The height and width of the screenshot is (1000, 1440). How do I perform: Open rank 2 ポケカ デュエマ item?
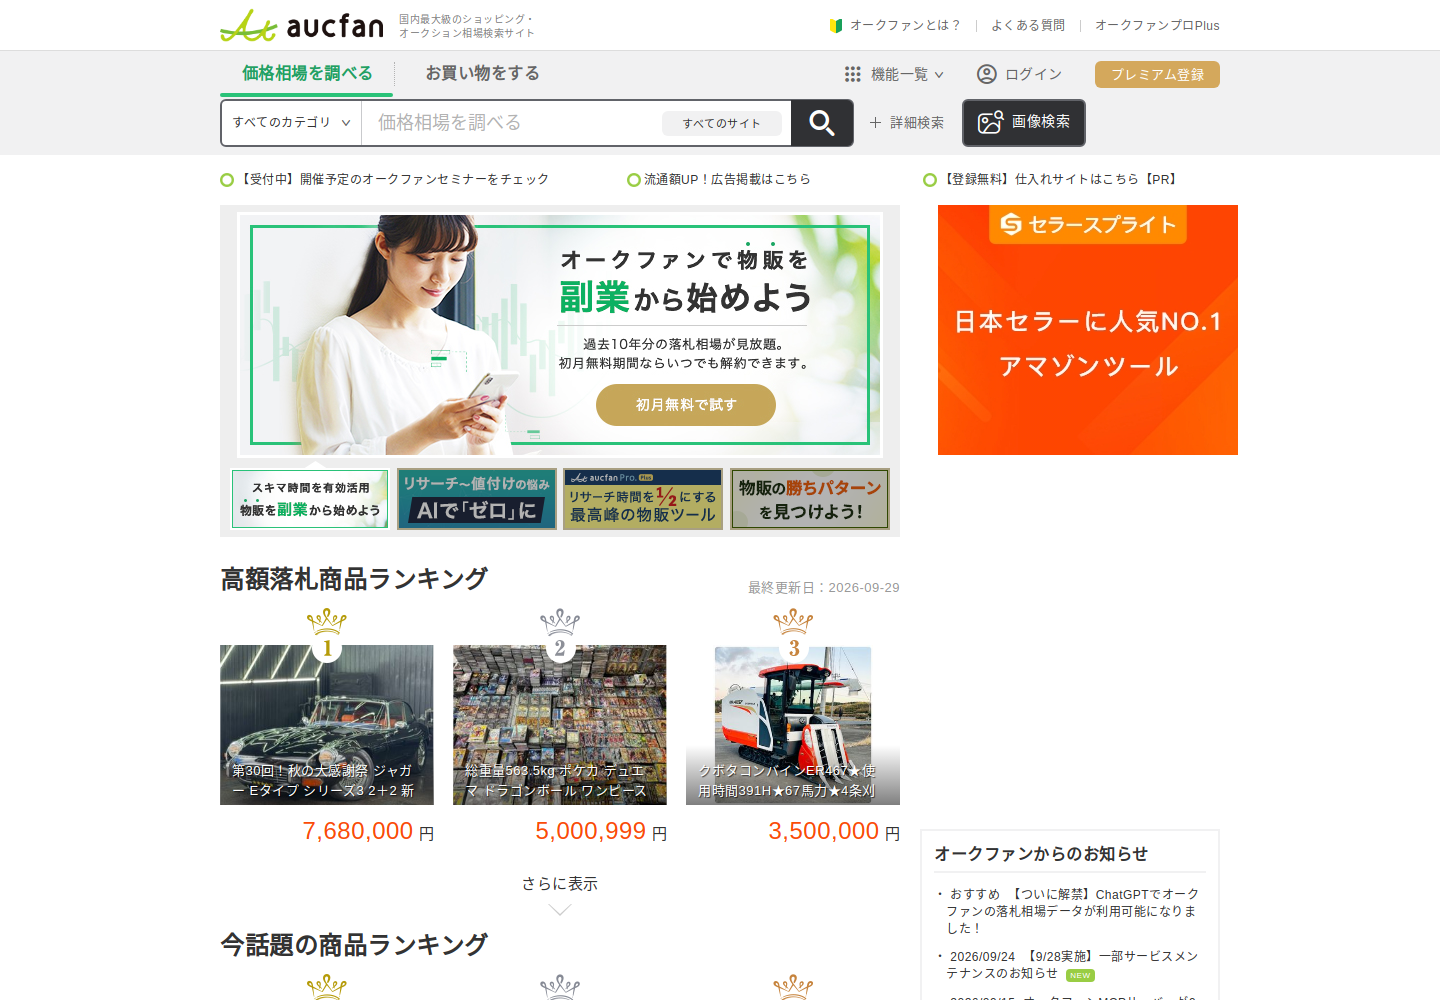point(560,725)
